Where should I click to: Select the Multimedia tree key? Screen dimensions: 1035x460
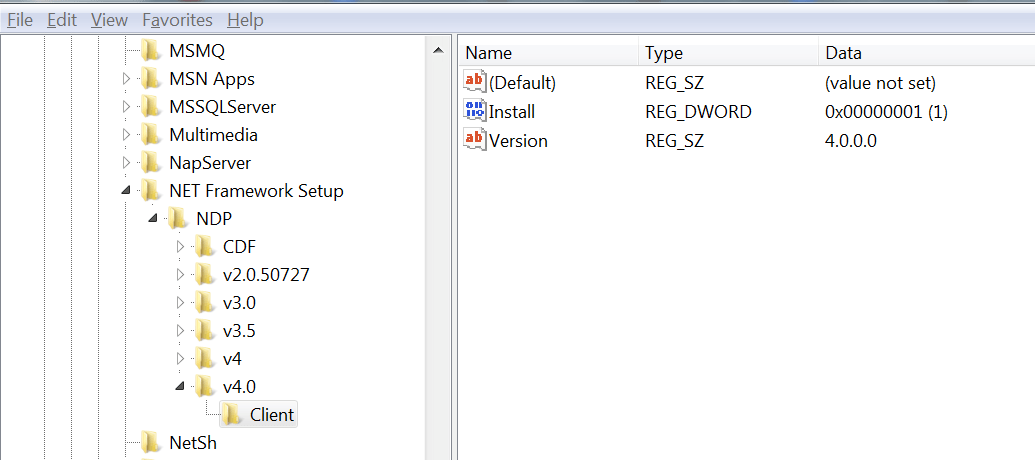(x=213, y=135)
